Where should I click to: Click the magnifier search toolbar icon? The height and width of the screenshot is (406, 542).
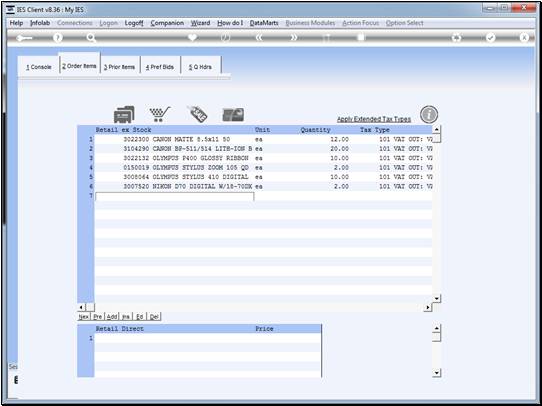click(x=91, y=38)
